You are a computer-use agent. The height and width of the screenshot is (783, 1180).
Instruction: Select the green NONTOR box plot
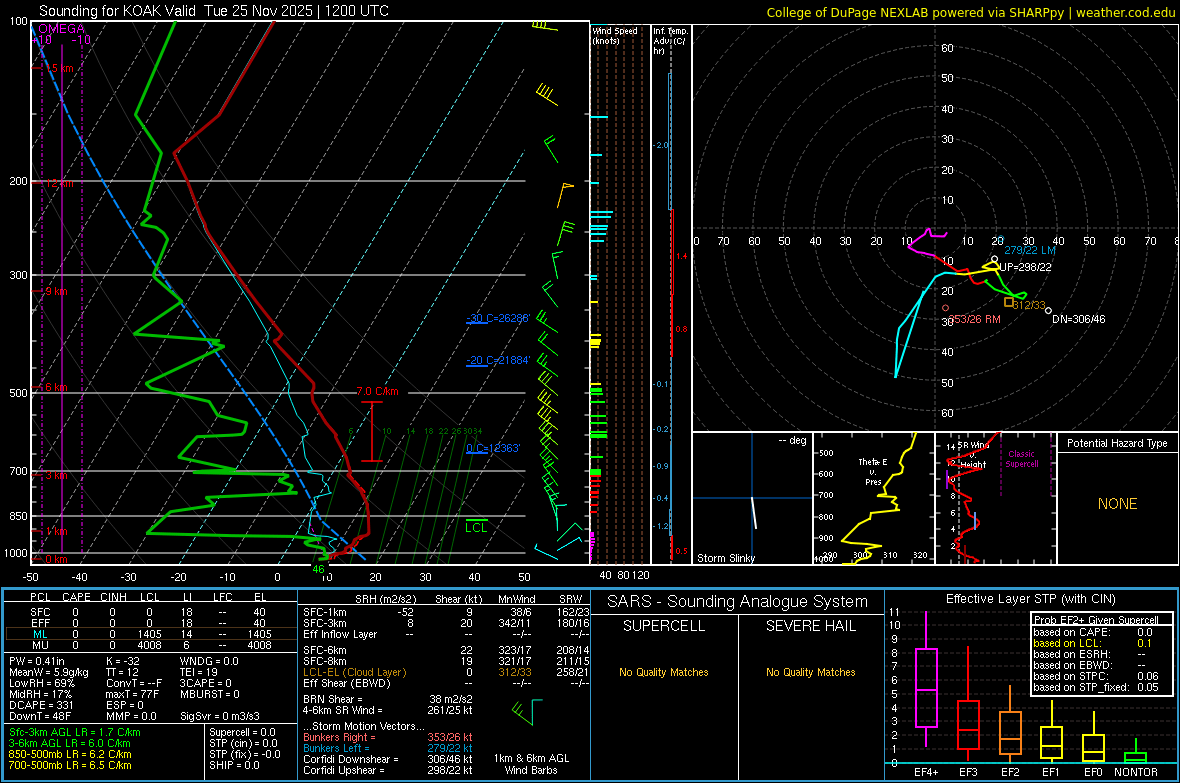(x=1135, y=753)
